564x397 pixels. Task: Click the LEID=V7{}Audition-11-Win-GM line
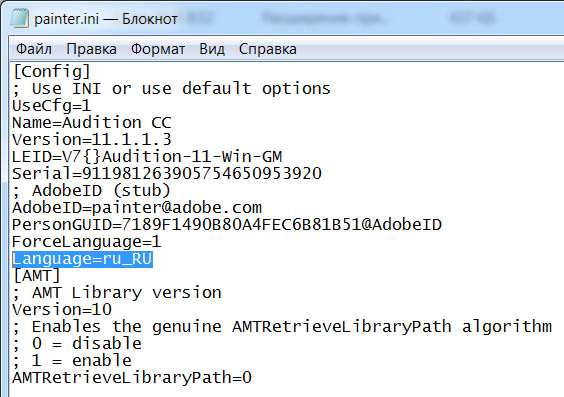147,157
